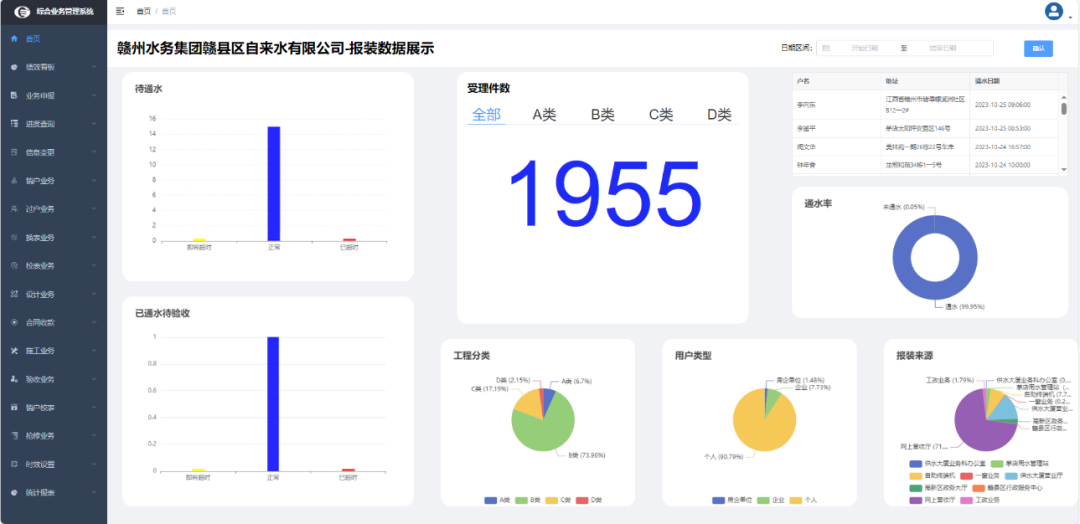The width and height of the screenshot is (1080, 524).
Task: Expand the 绩效看板 menu chevron
Action: [94, 67]
